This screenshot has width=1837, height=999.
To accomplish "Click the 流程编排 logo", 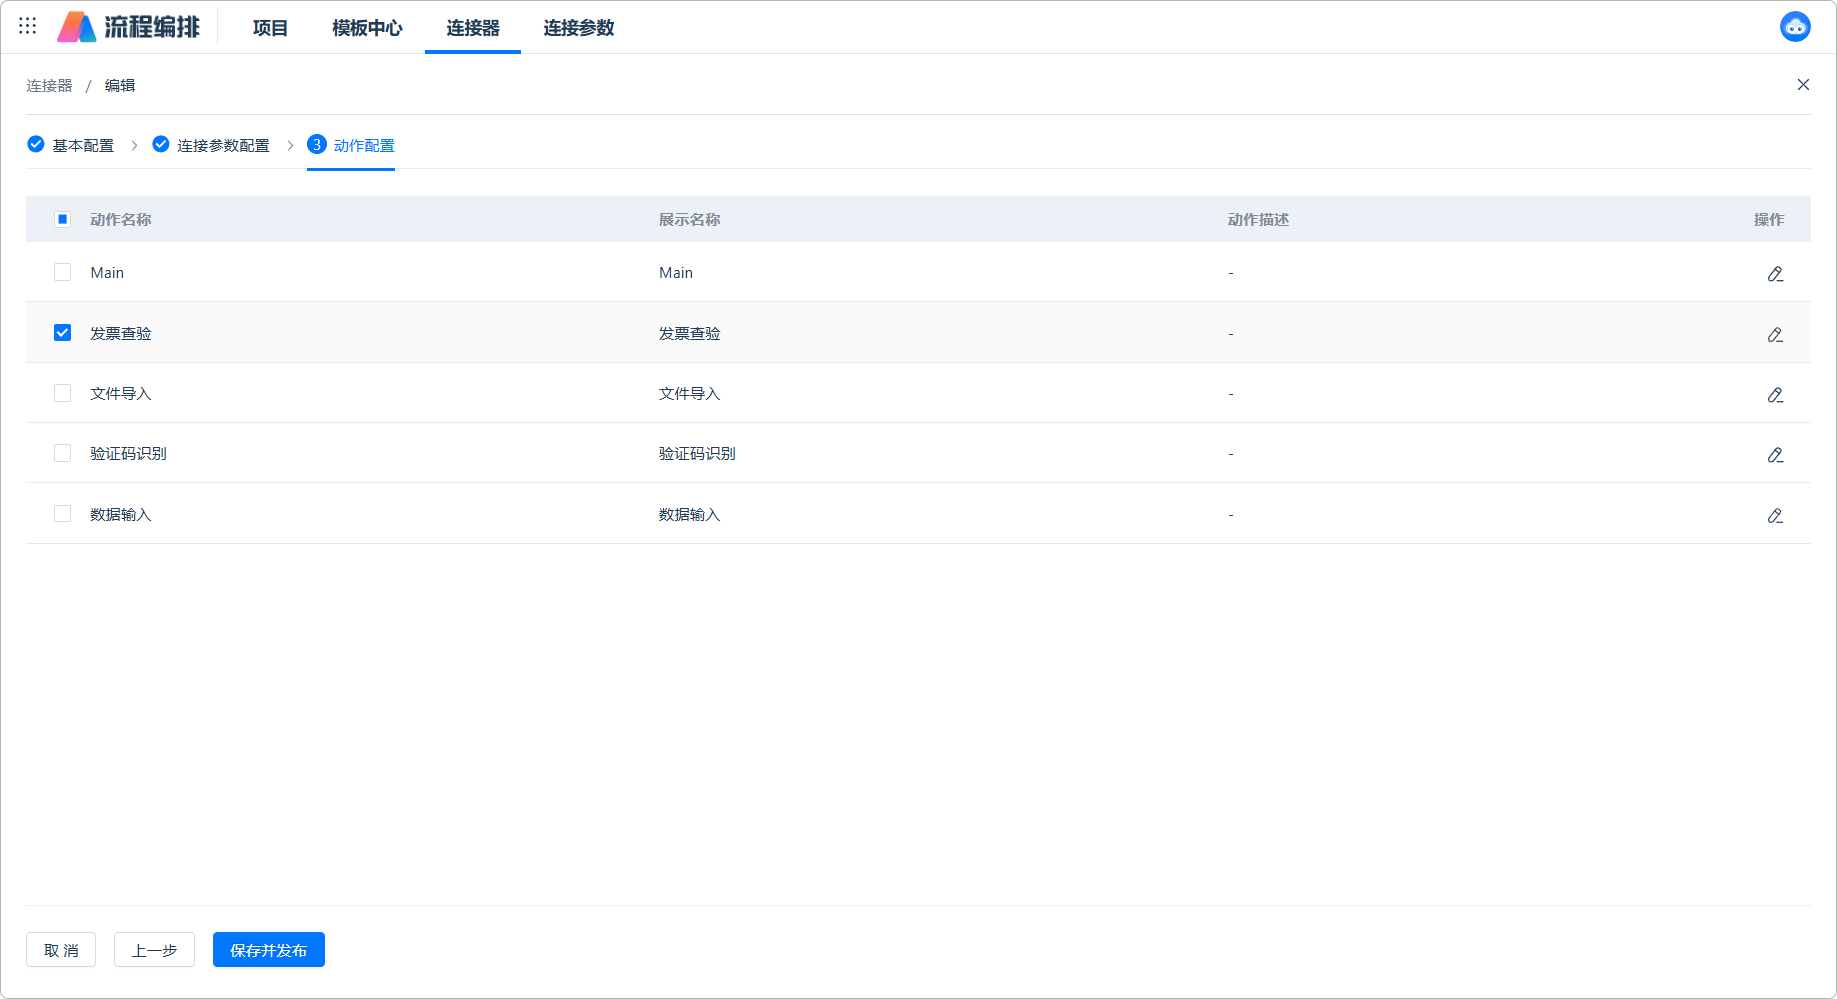I will tap(129, 27).
